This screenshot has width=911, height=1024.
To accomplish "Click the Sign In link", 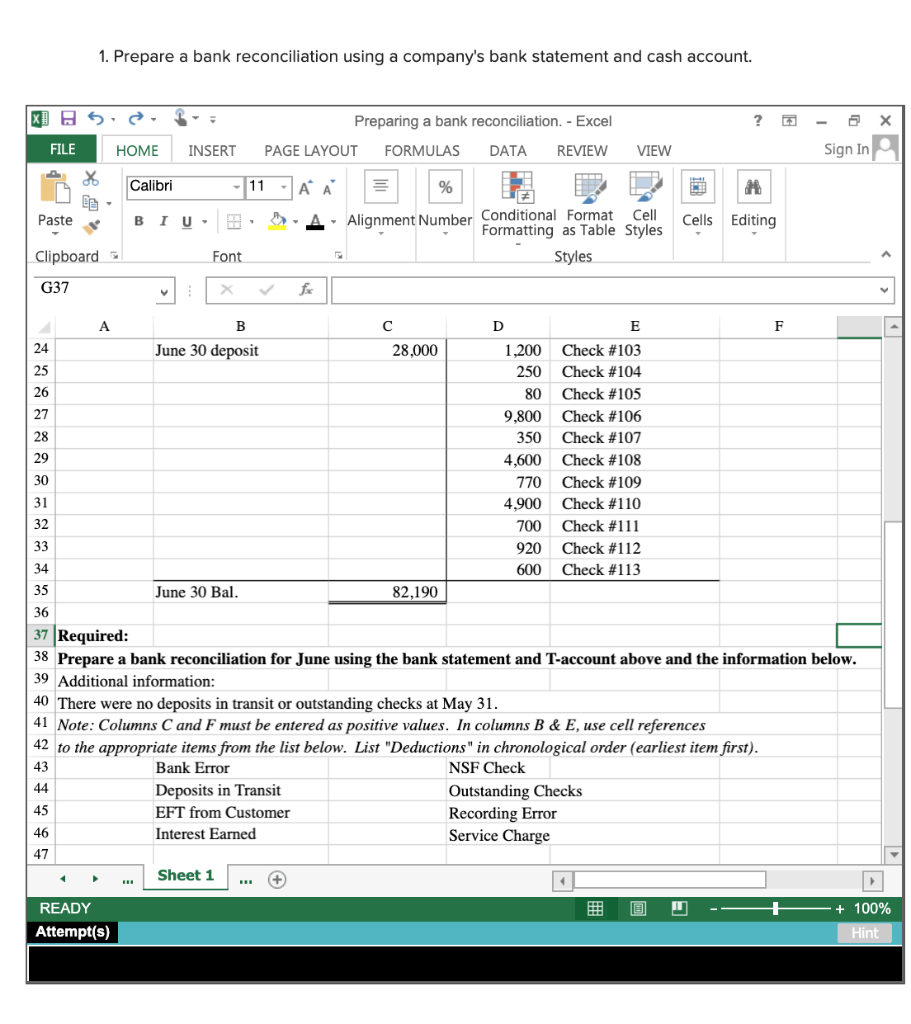I will pos(846,150).
